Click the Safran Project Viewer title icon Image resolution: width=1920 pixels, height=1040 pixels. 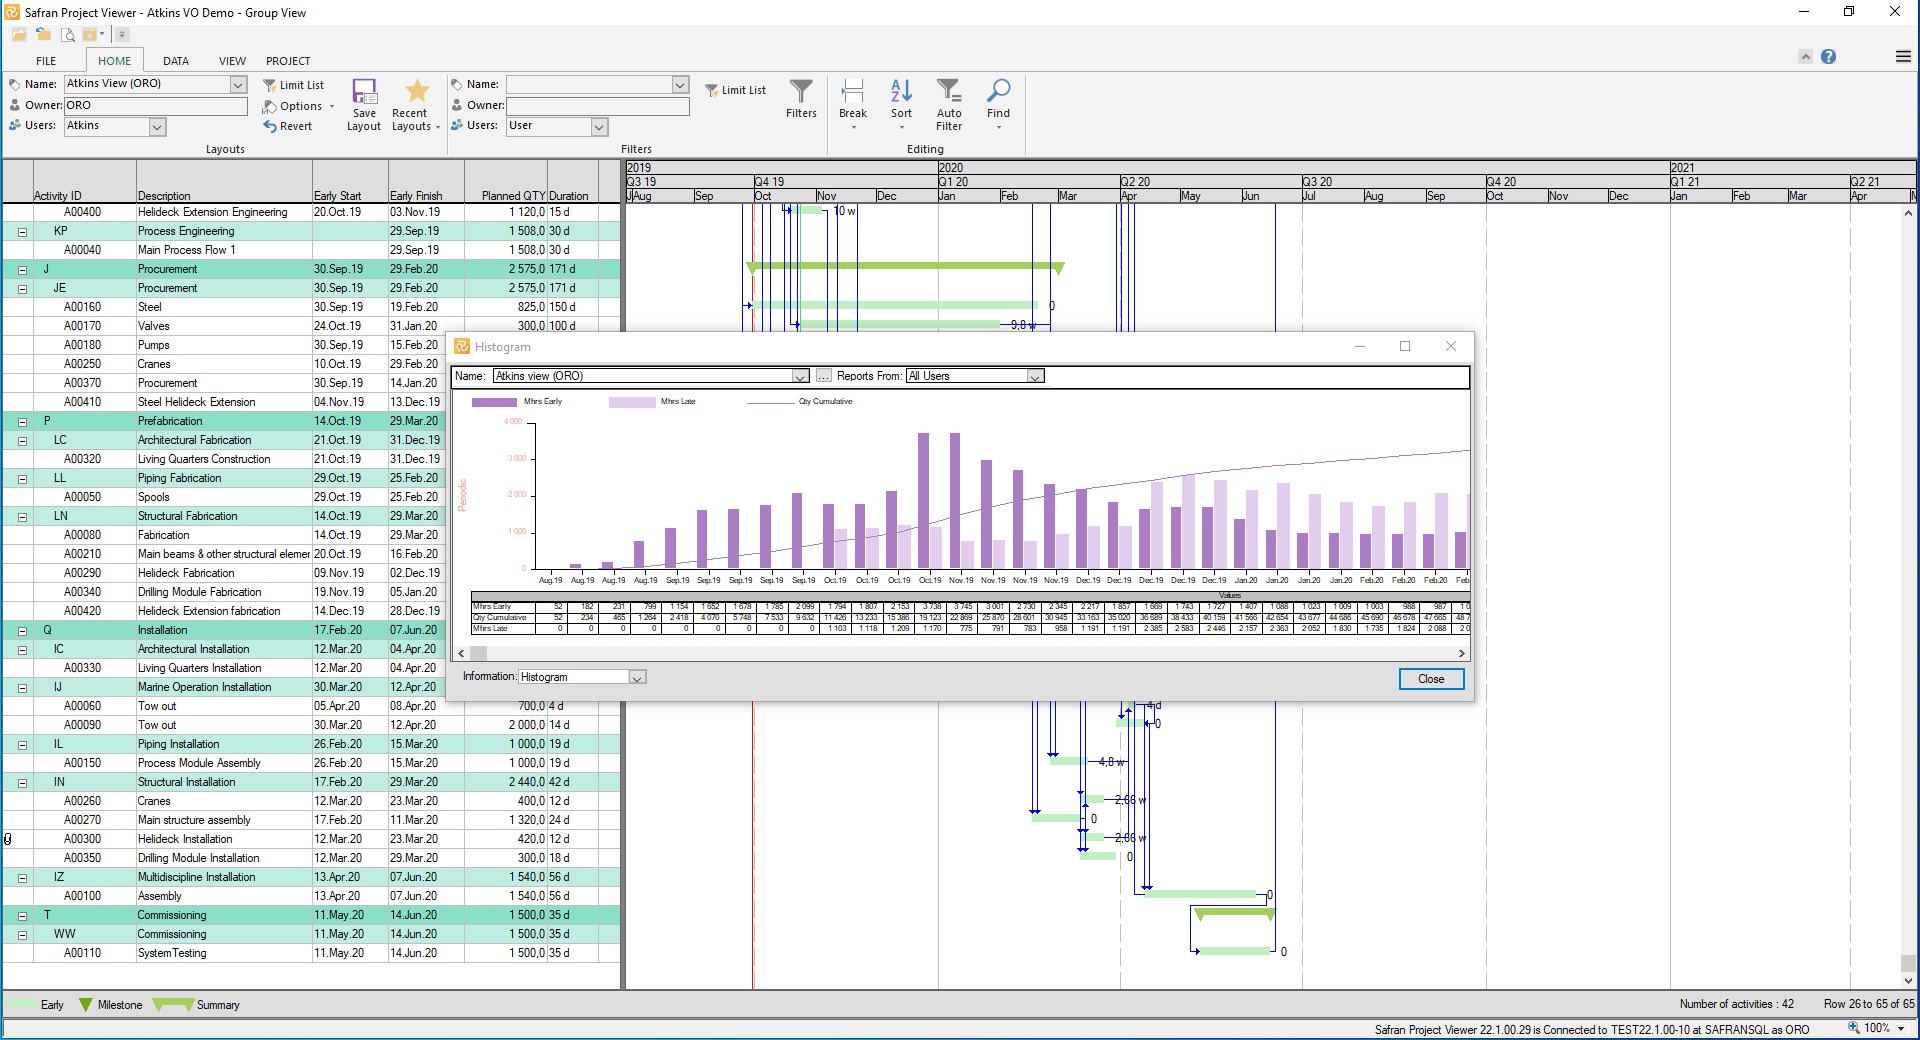coord(12,12)
